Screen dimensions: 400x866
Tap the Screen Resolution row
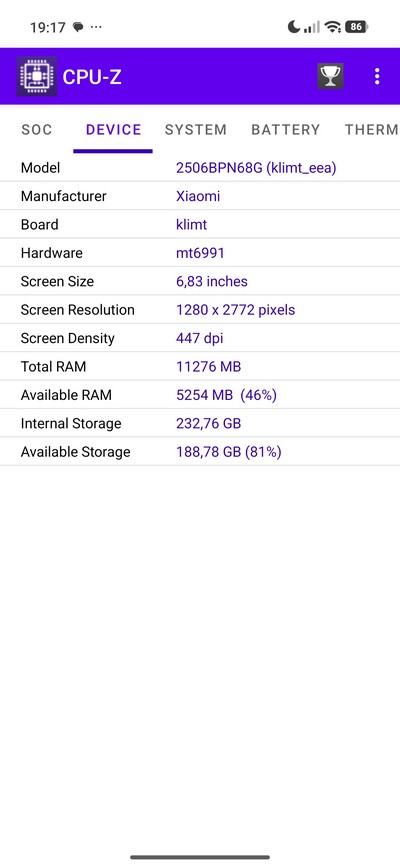pos(200,310)
